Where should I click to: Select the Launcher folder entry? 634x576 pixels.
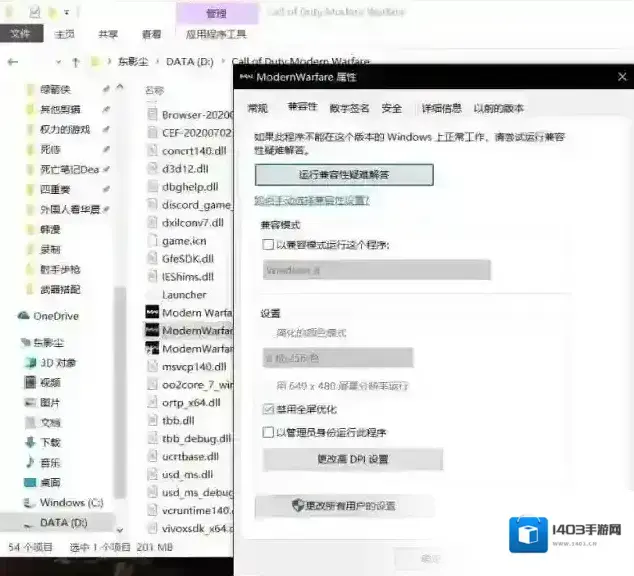(184, 295)
